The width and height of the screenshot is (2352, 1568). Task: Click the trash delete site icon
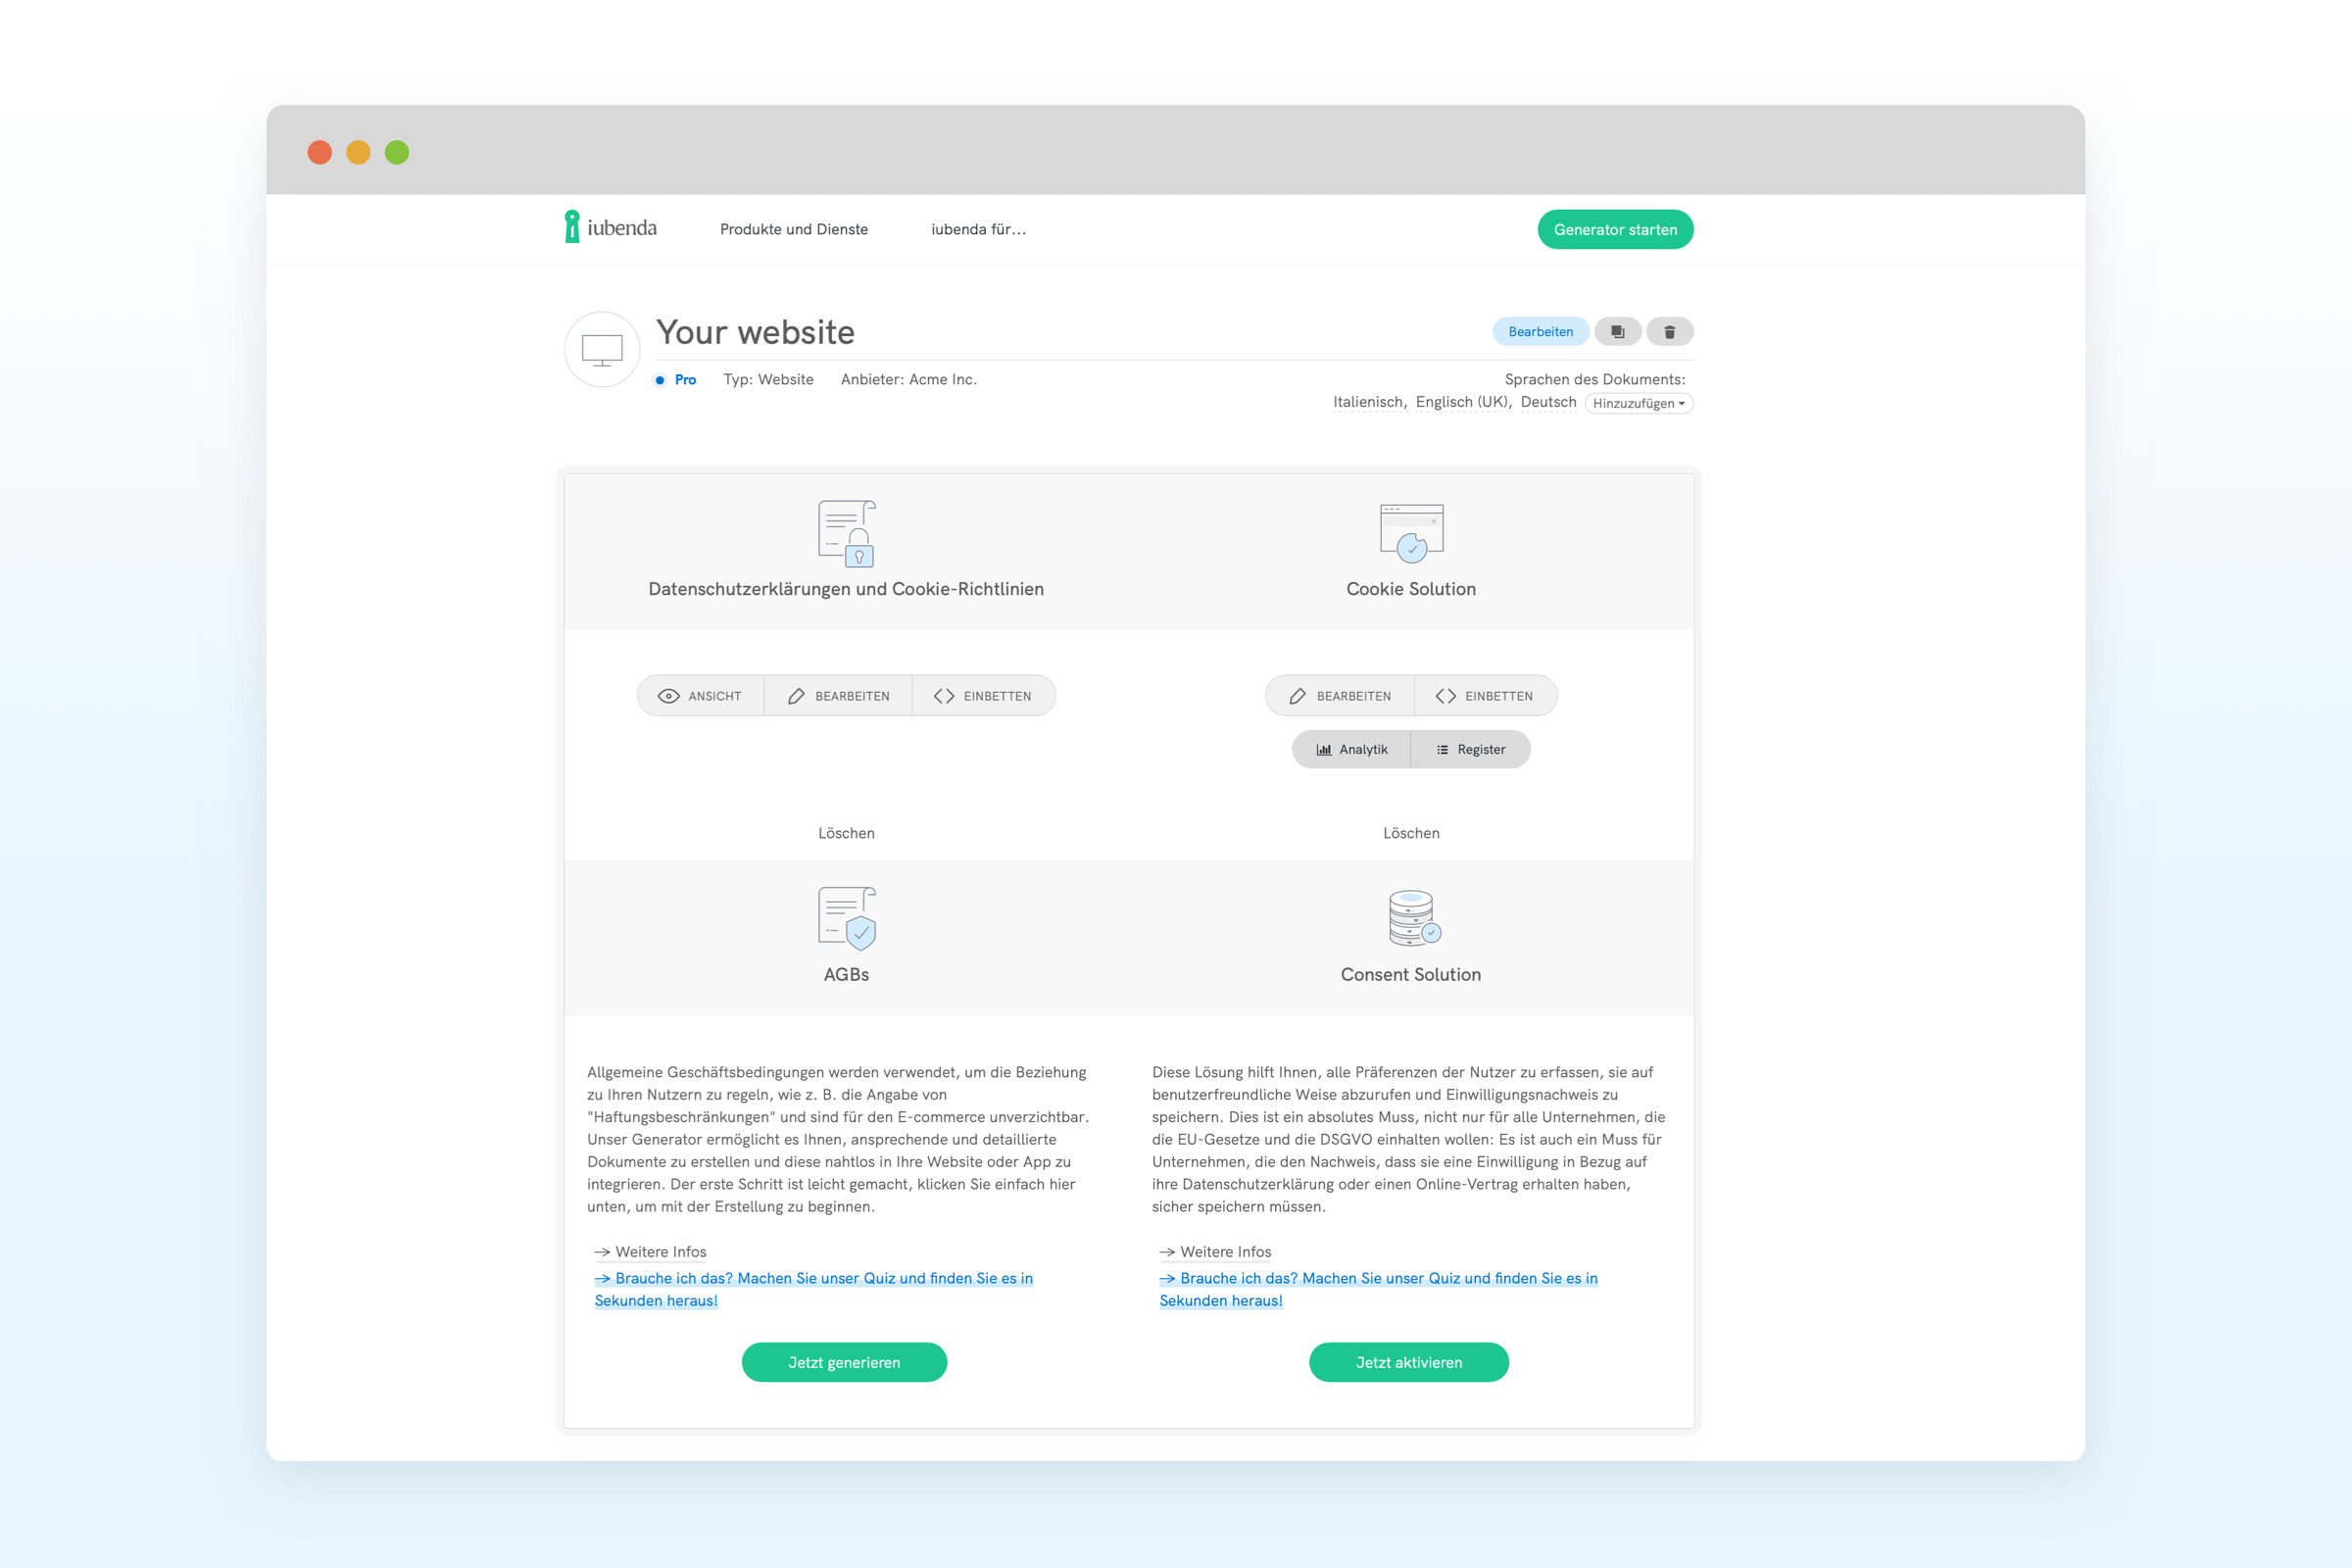pyautogui.click(x=1669, y=332)
